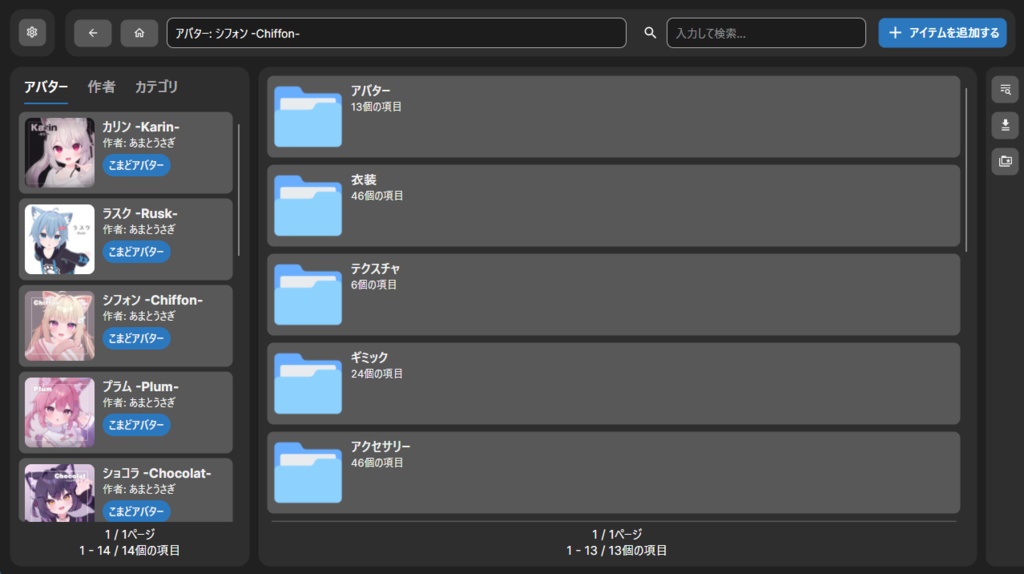Click こまどアバター tag under Plum
Screen dimensions: 1024x574
pyautogui.click(x=136, y=424)
